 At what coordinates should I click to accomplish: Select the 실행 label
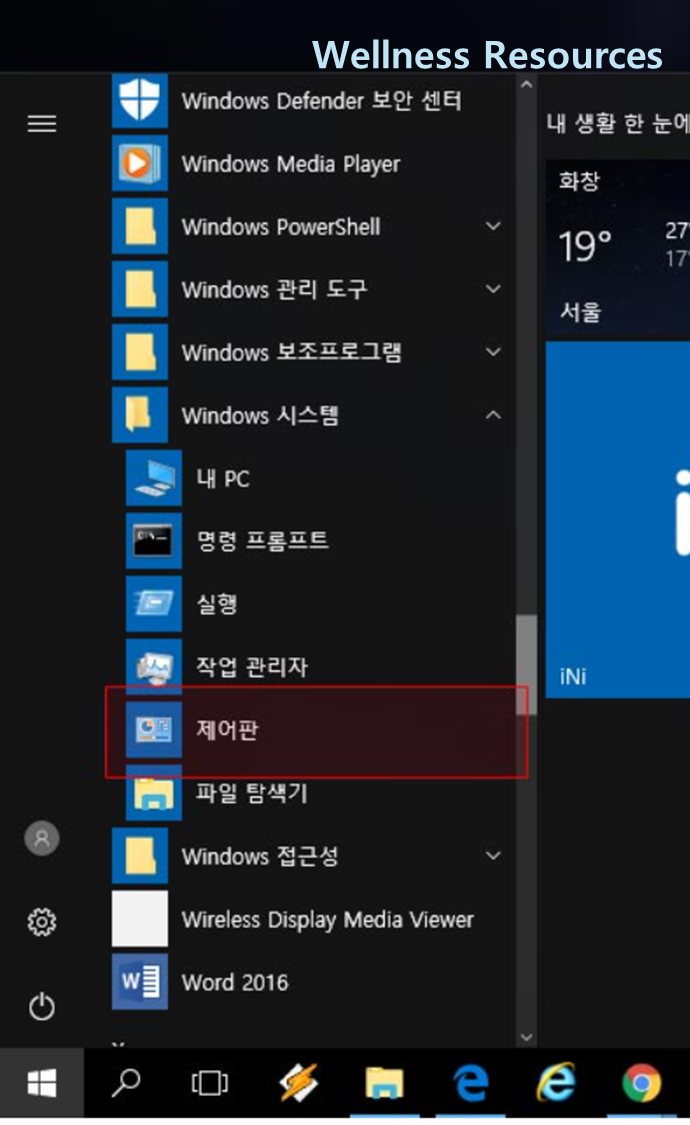pyautogui.click(x=217, y=604)
